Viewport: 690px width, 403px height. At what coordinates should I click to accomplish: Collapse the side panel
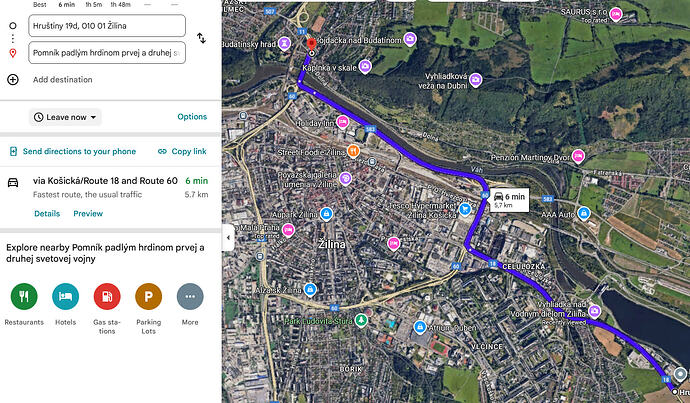(227, 239)
